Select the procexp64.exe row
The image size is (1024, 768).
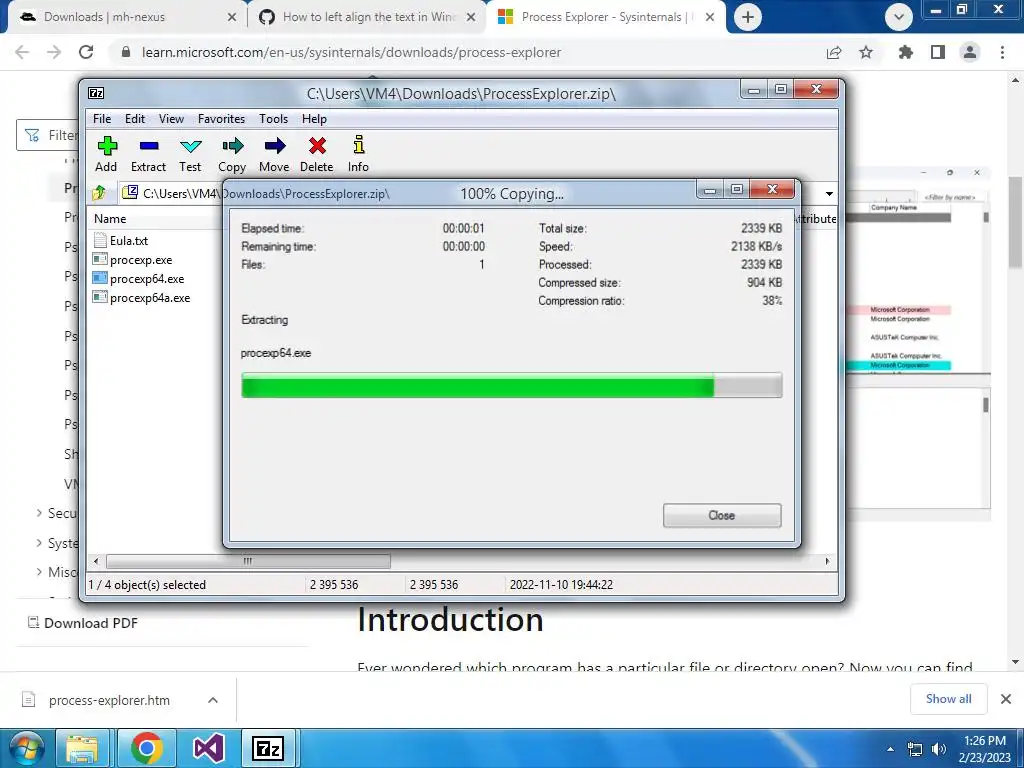click(x=146, y=279)
